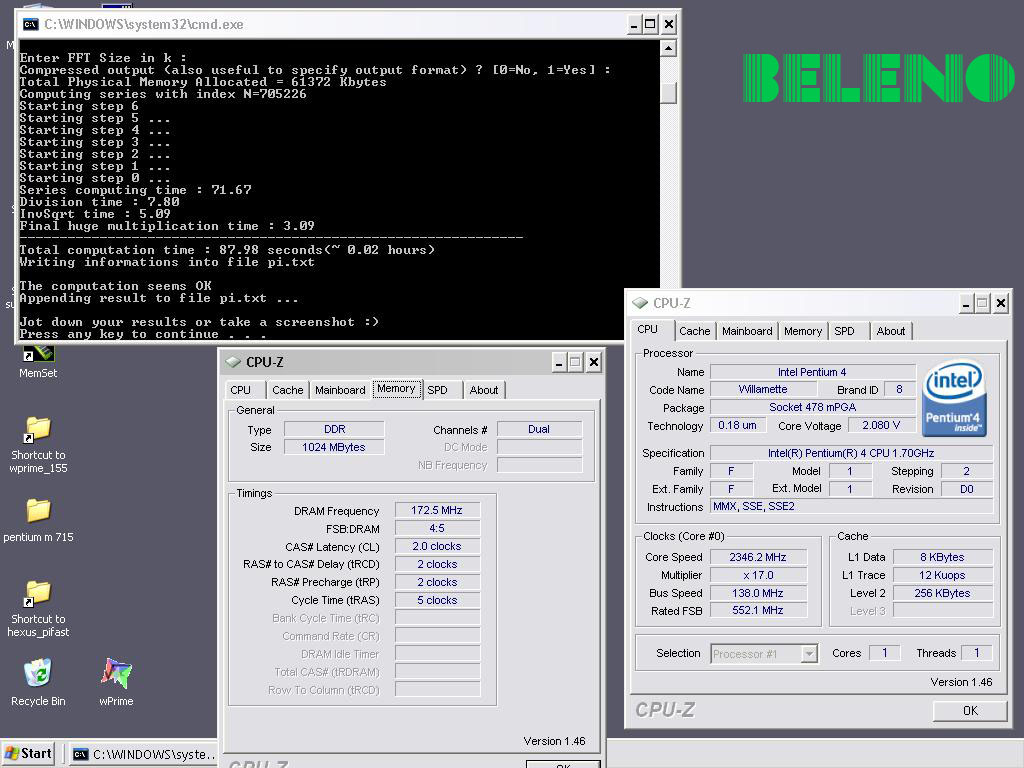Click the Technology value 0.18 um
The height and width of the screenshot is (768, 1024).
[737, 425]
